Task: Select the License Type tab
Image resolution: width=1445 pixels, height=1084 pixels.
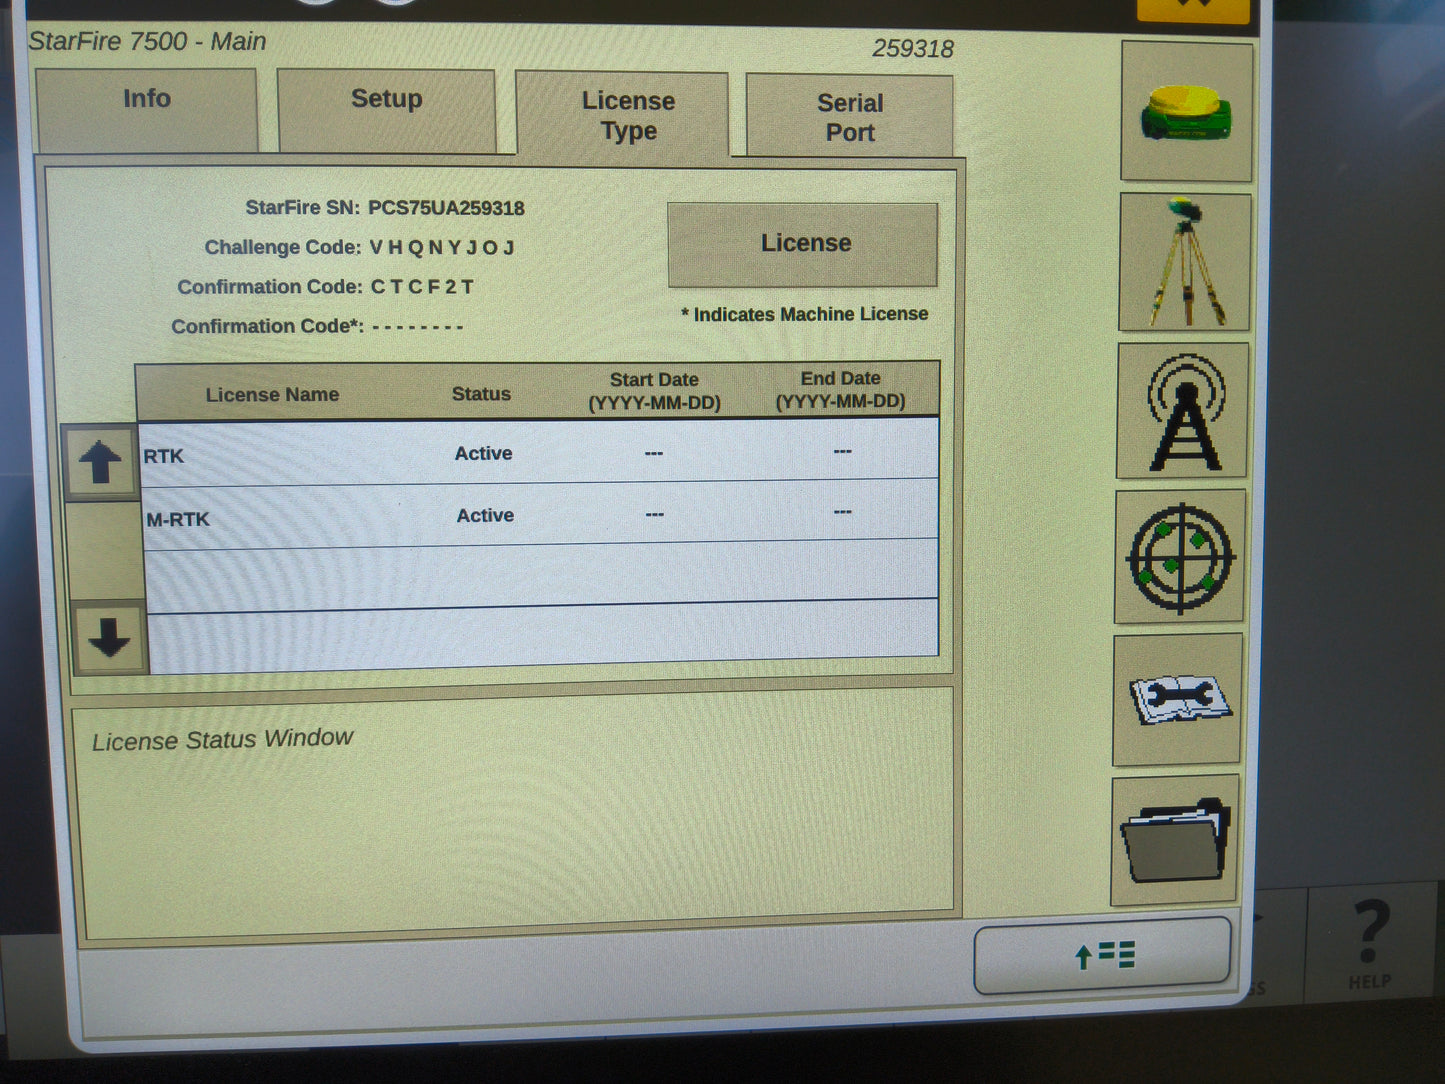Action: pos(627,115)
